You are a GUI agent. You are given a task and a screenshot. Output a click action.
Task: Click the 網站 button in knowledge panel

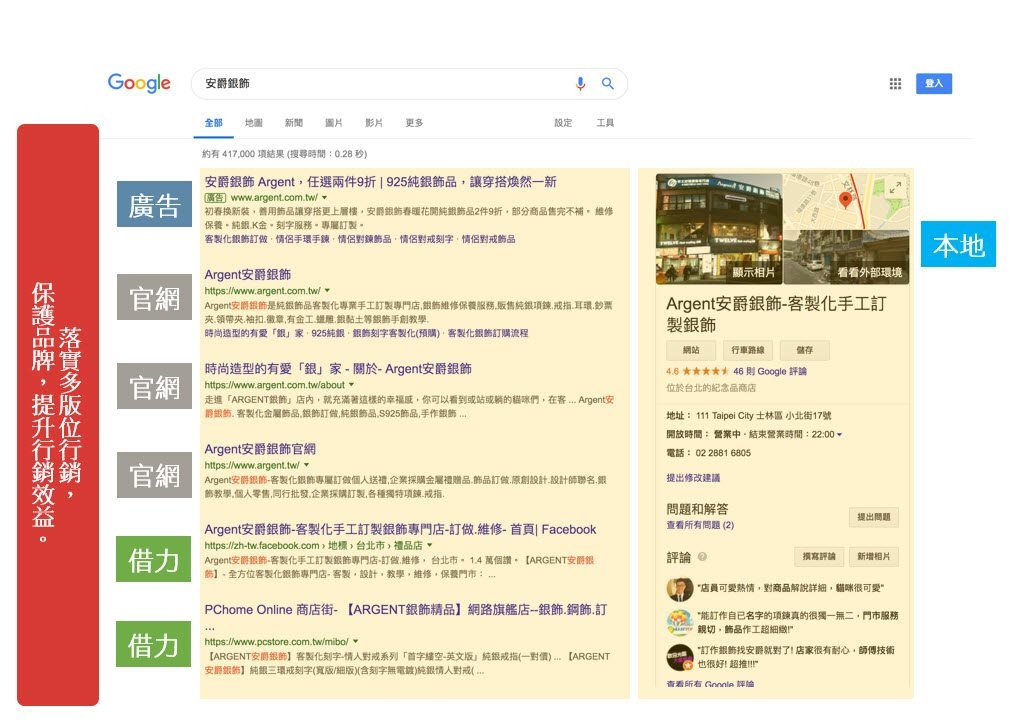tap(691, 351)
